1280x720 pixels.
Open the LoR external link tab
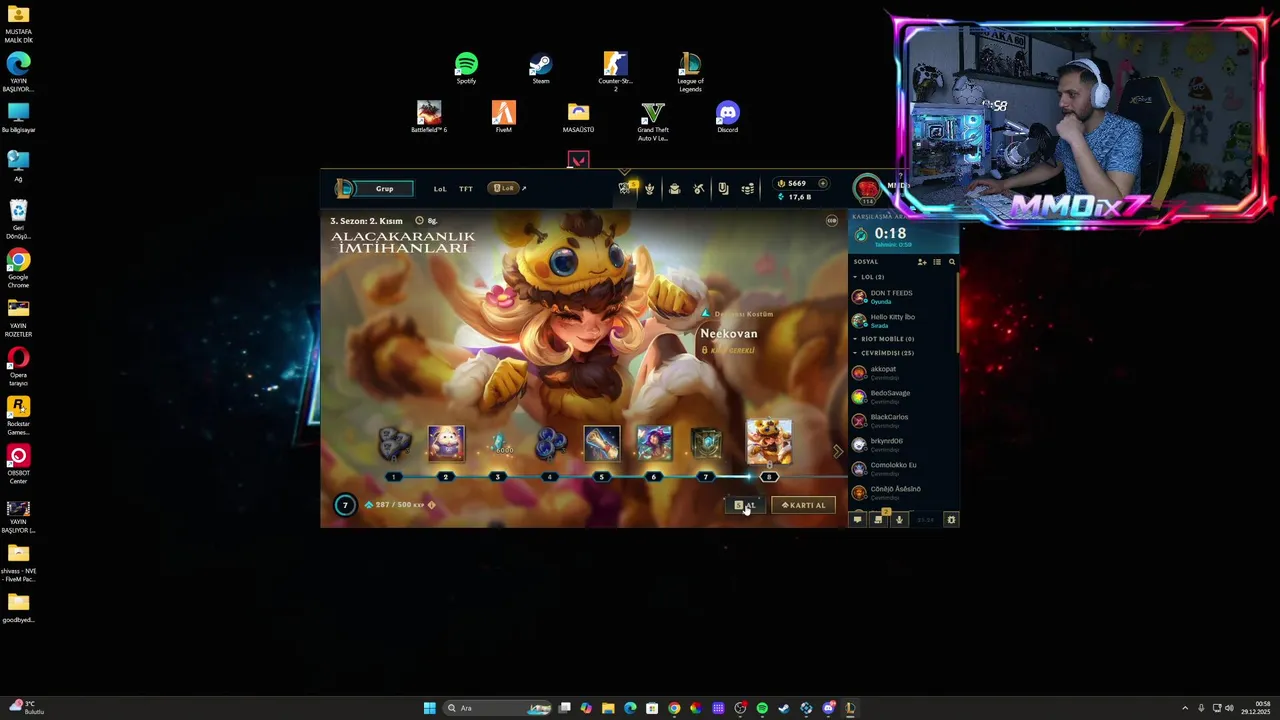click(x=507, y=188)
